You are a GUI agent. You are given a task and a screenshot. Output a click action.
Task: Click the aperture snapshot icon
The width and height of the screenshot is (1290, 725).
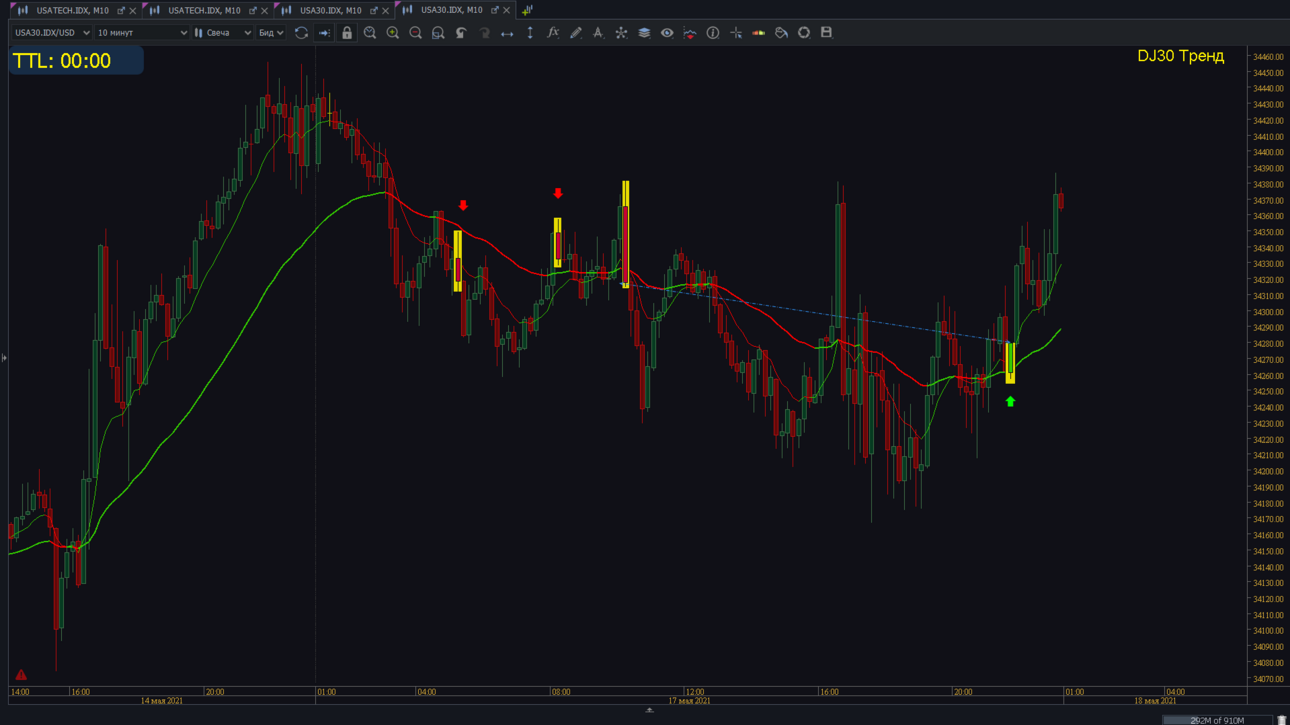pos(804,33)
